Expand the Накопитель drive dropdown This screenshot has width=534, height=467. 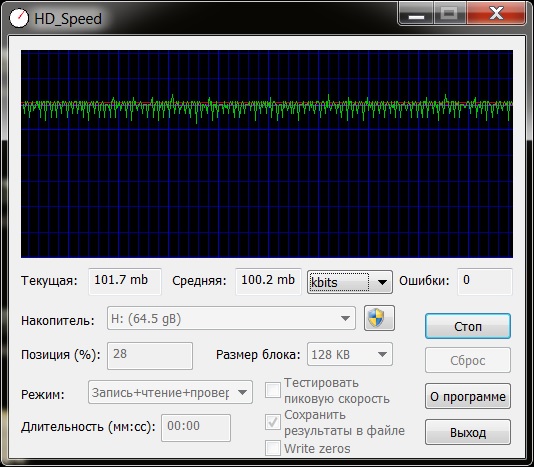click(231, 318)
